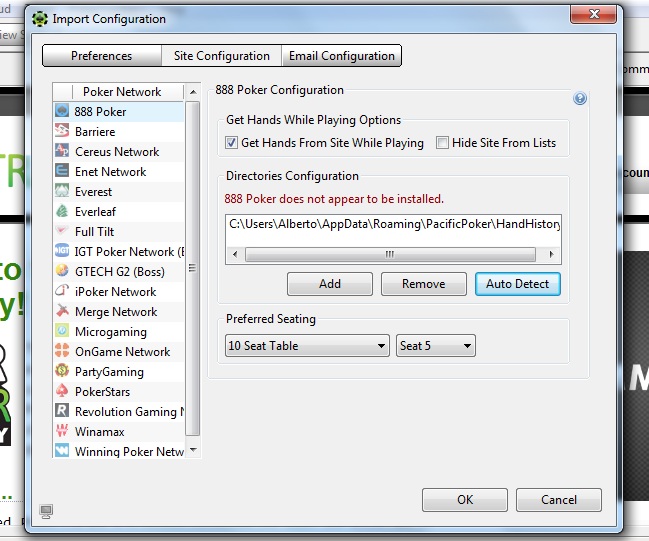Click the Full Tilt site icon

[x=62, y=231]
